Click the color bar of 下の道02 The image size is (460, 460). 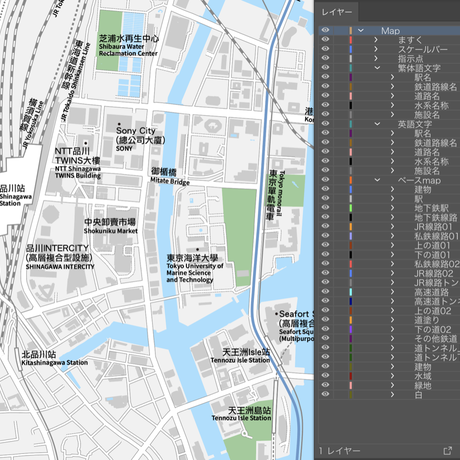tap(351, 329)
